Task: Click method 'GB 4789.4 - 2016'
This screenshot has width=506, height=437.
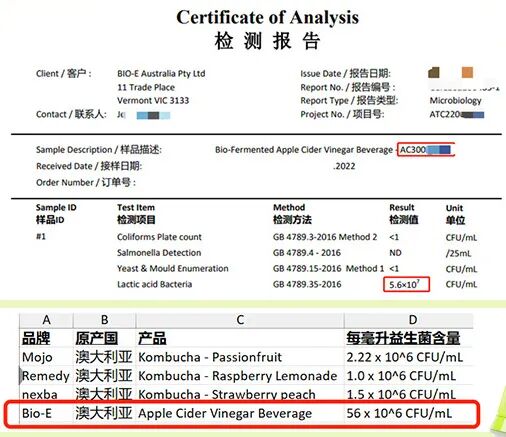Action: (307, 253)
